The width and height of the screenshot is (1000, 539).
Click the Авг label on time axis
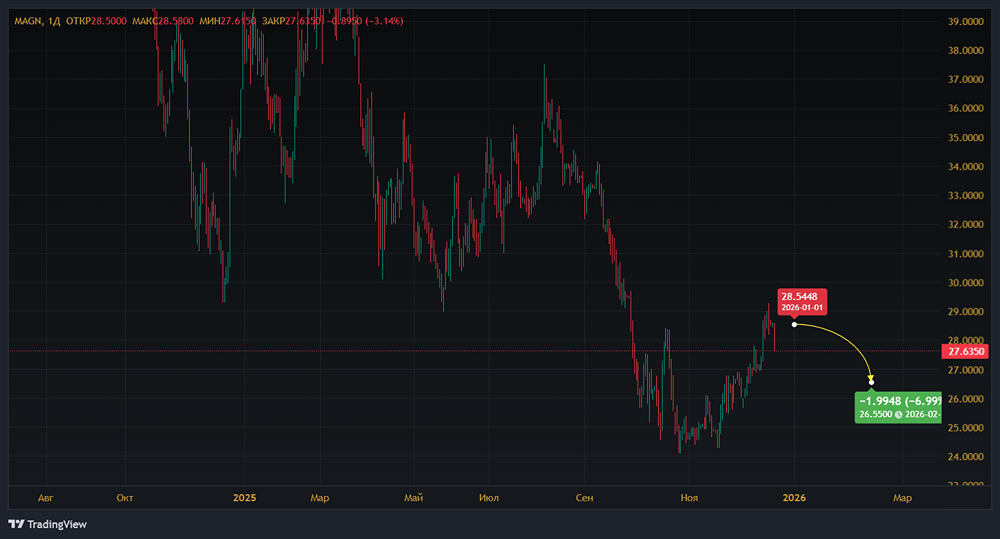(46, 498)
